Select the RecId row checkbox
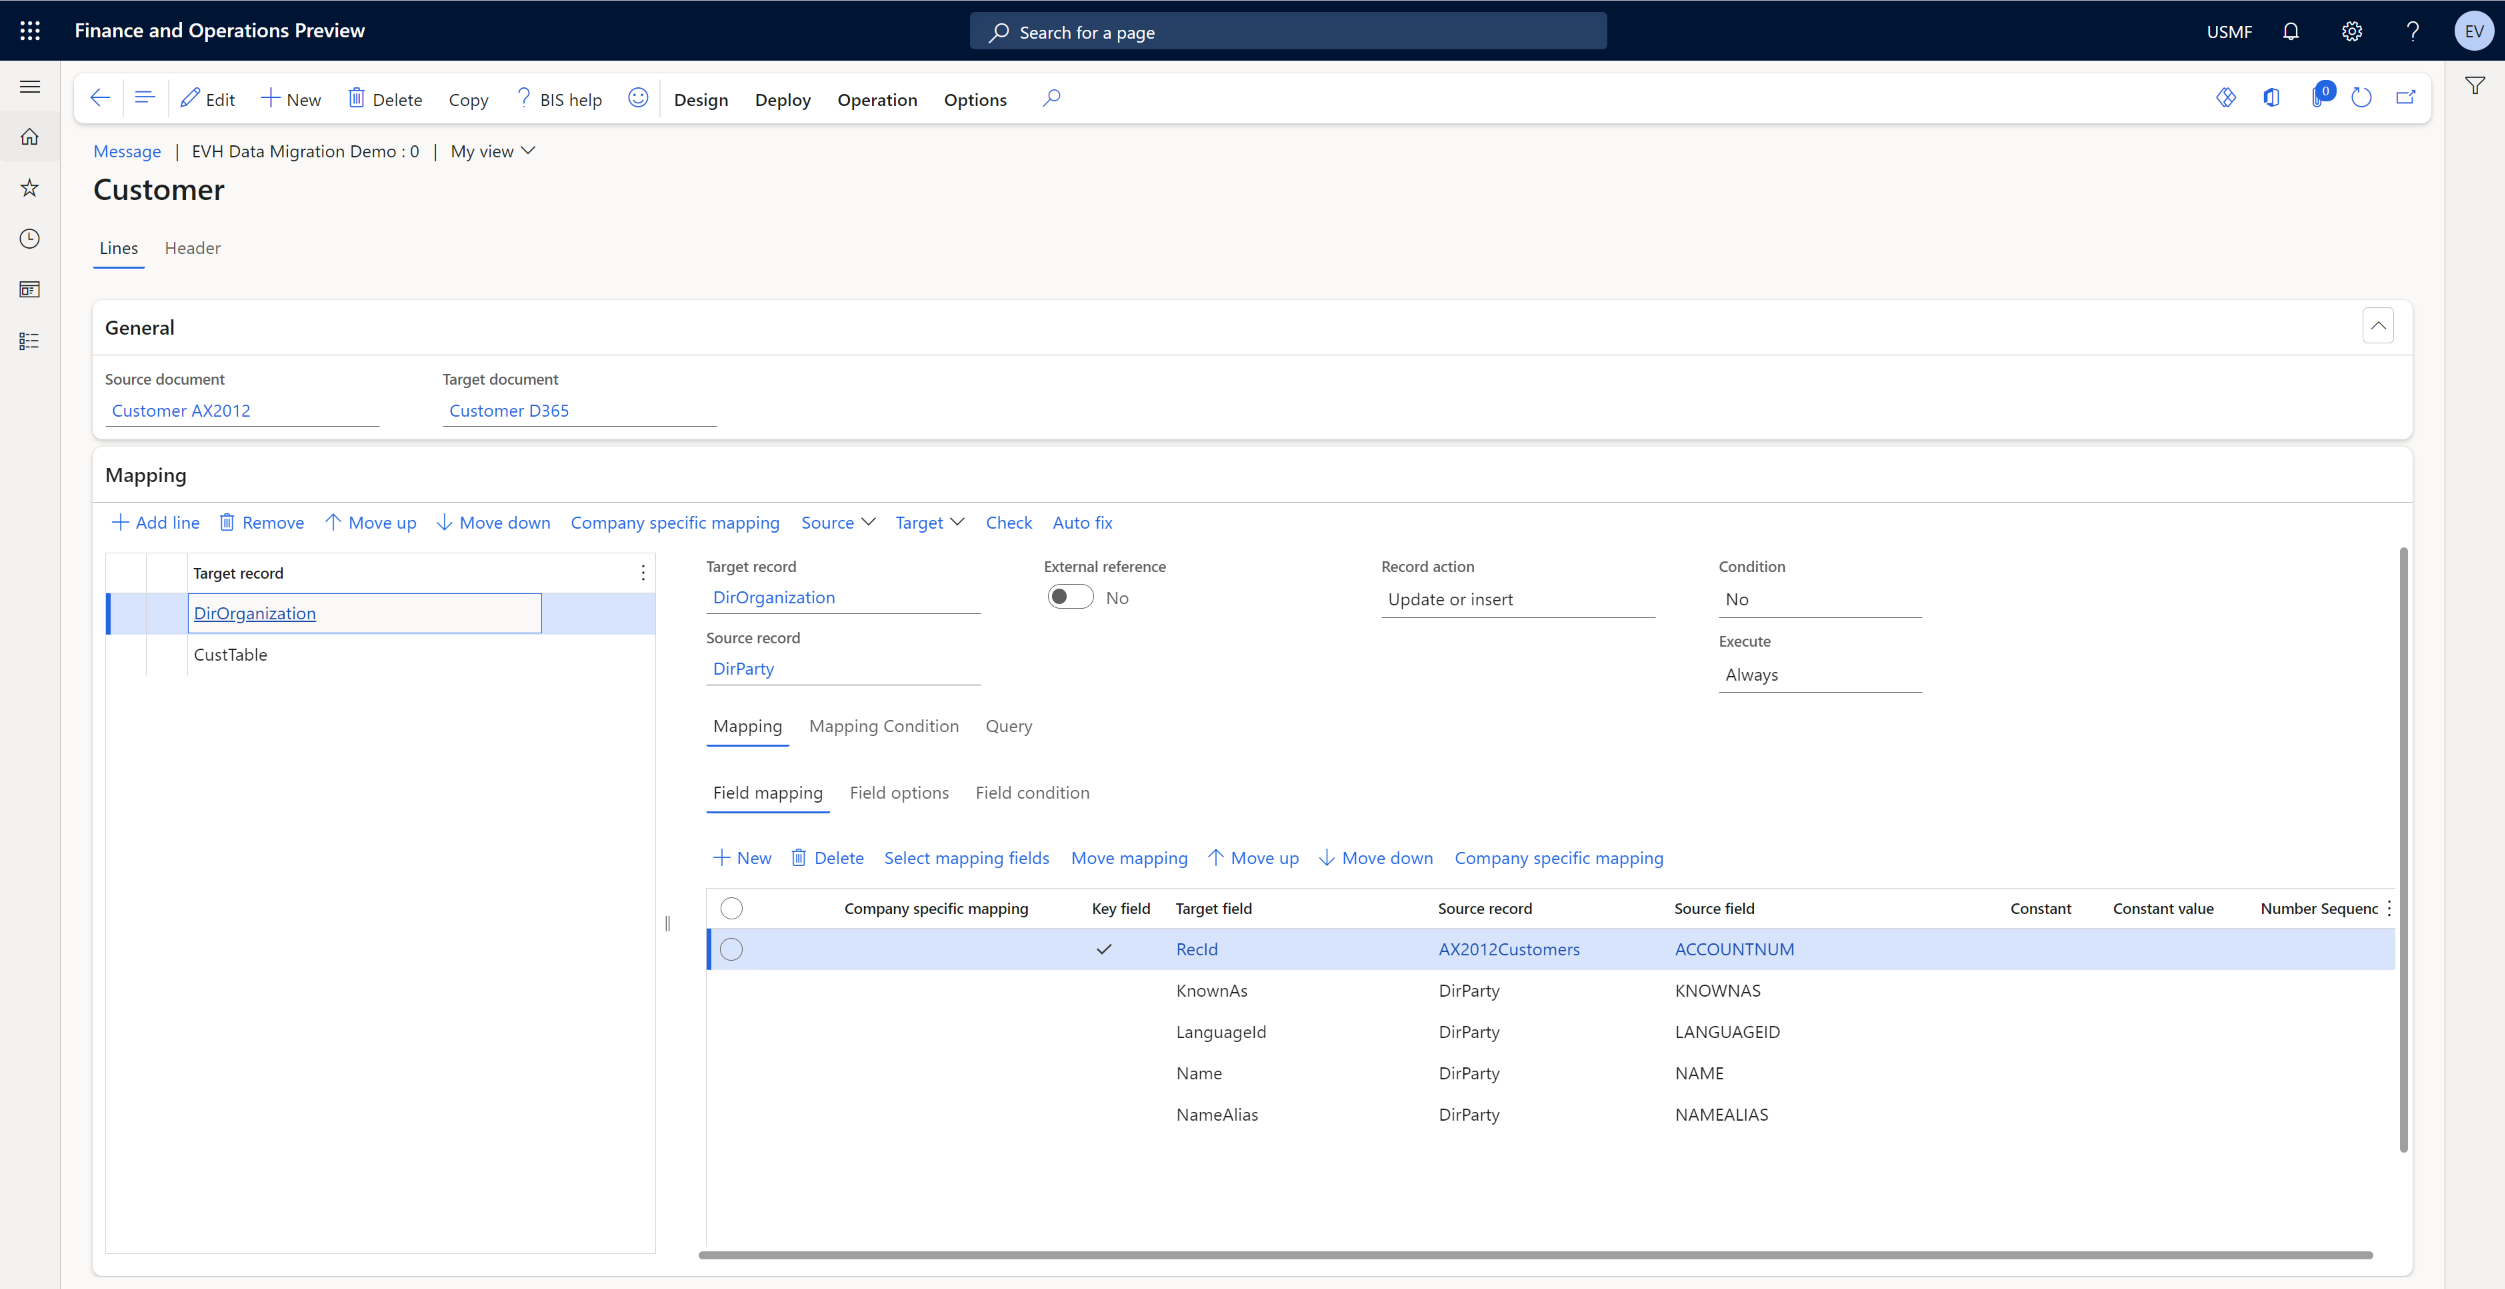 tap(731, 949)
